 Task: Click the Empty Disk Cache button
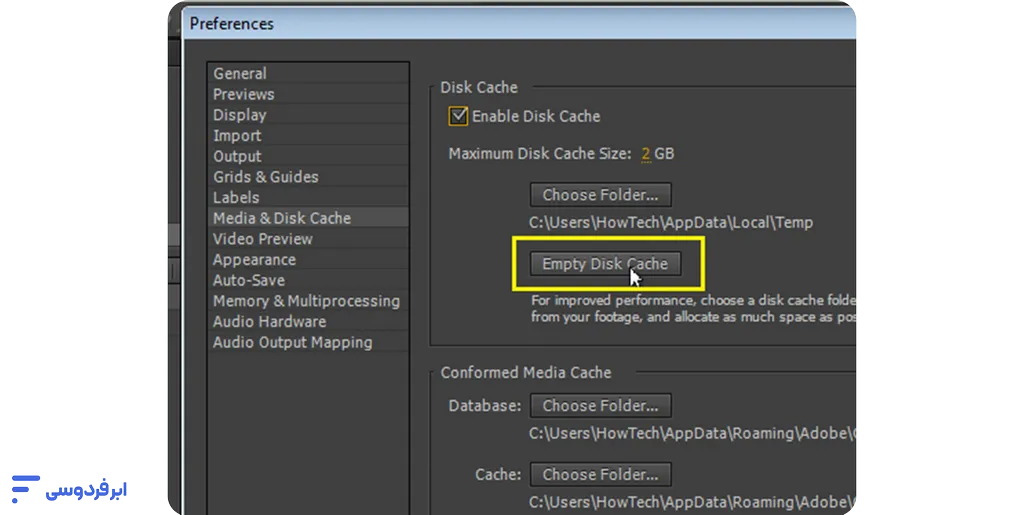605,264
